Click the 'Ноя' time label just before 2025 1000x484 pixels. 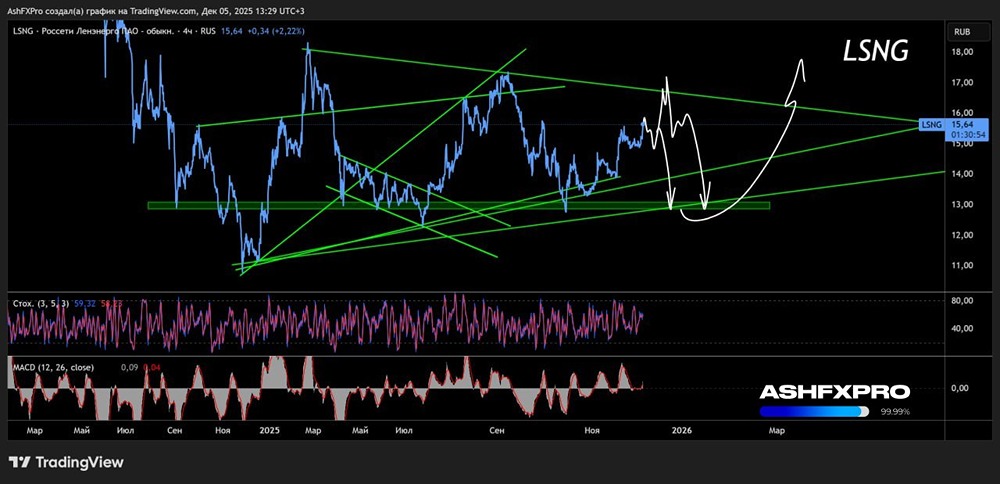[x=222, y=431]
